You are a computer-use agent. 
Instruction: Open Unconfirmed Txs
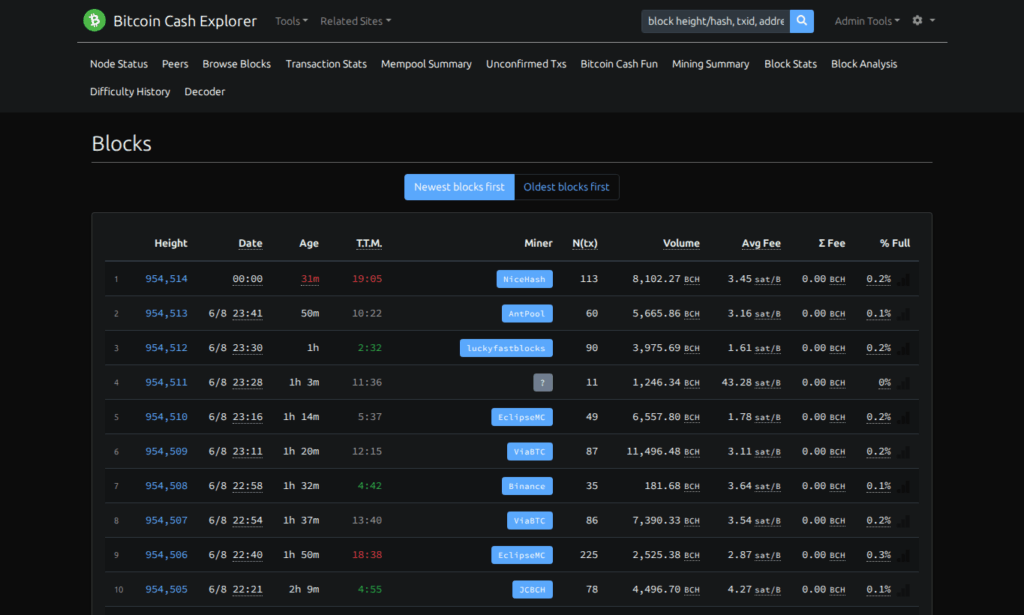tap(526, 64)
